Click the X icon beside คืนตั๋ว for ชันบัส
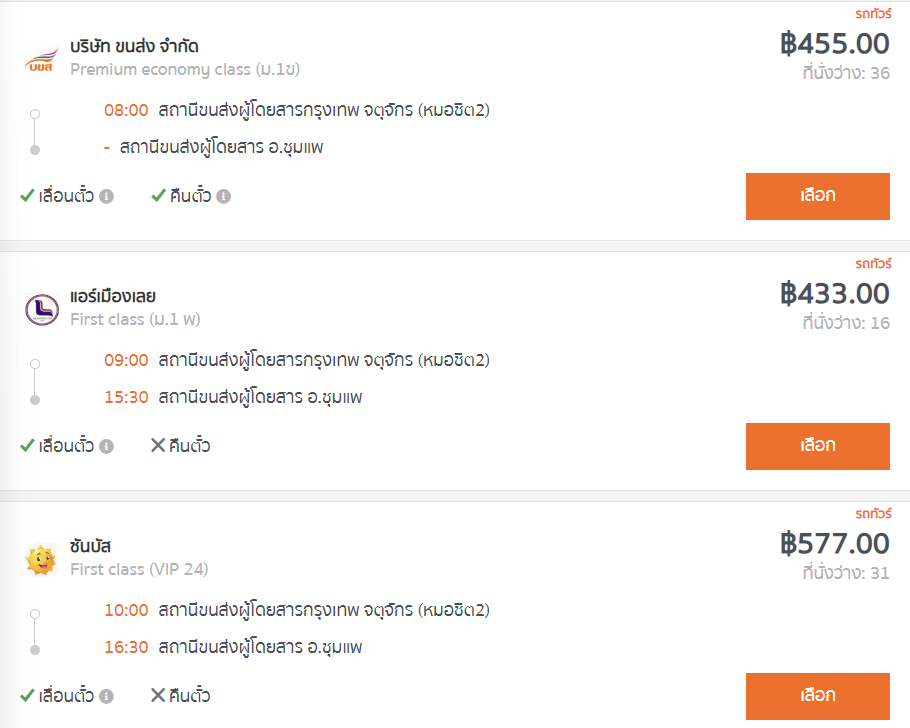The image size is (910, 728). pos(158,695)
